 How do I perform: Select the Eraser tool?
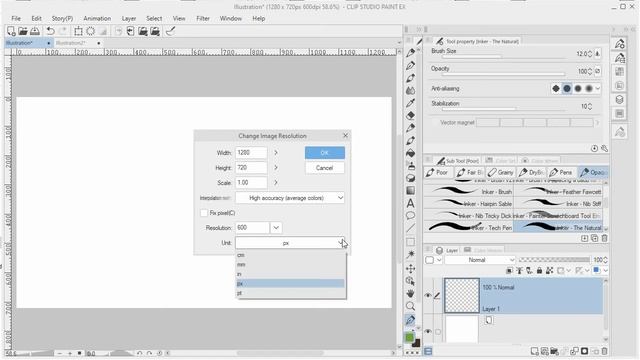(411, 115)
